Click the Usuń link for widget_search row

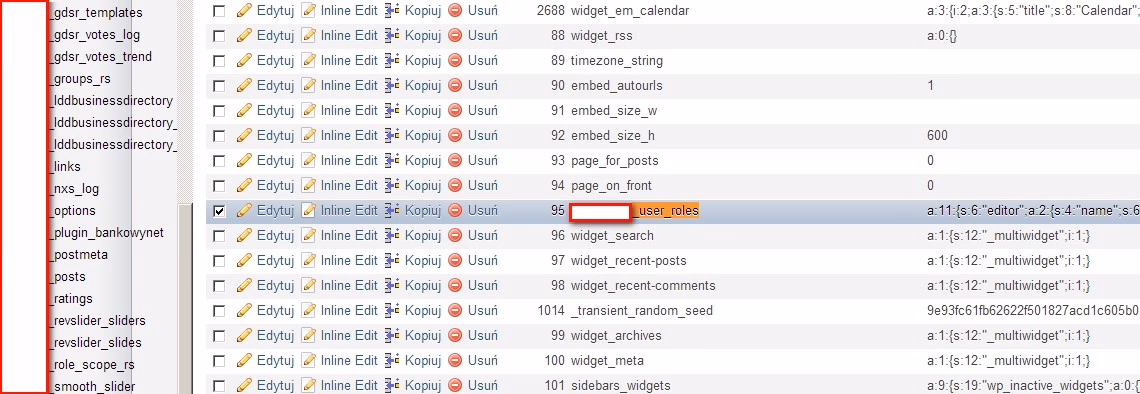[x=483, y=236]
